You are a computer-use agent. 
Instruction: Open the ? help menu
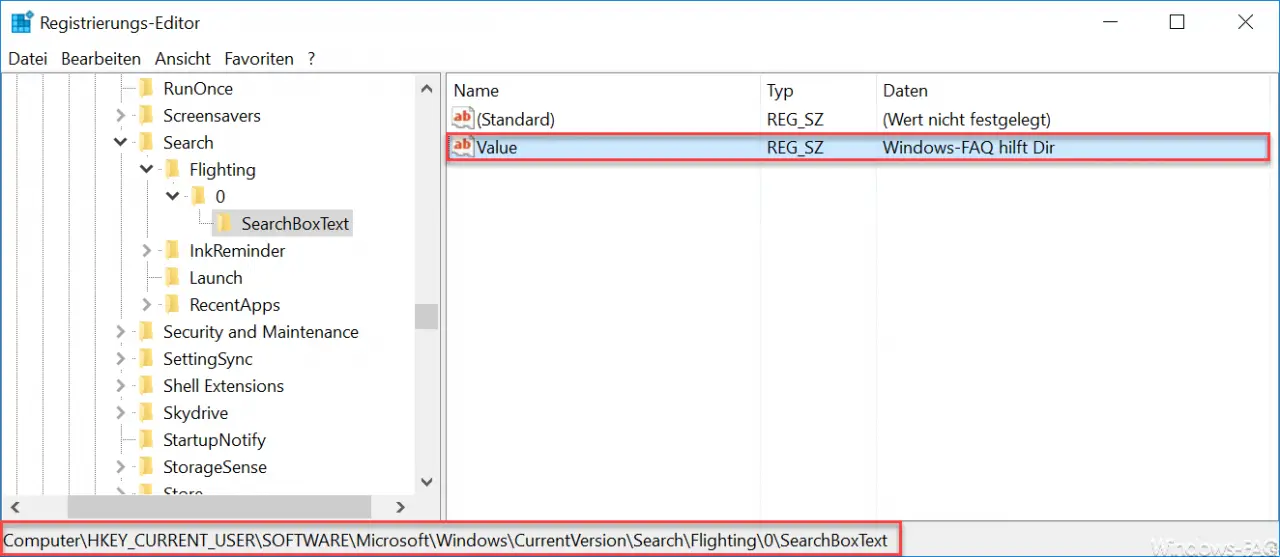click(311, 59)
